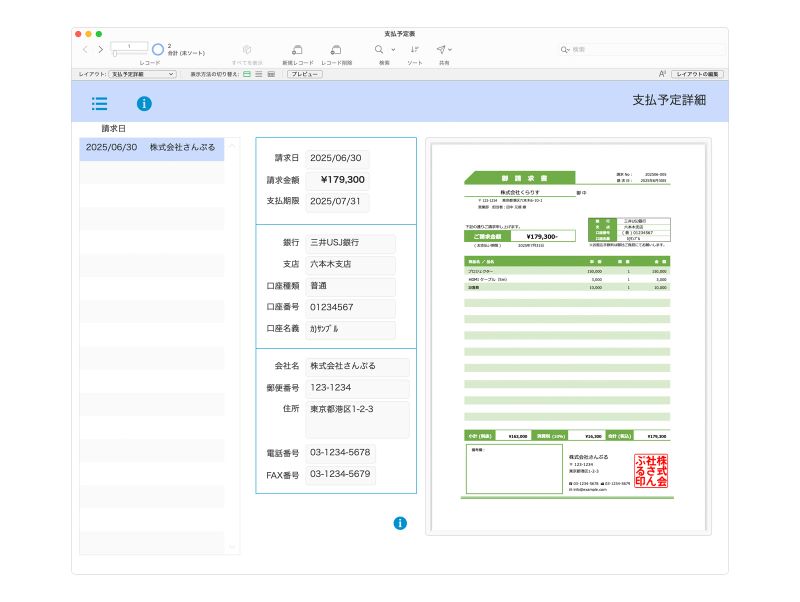The height and width of the screenshot is (602, 800).
Task: Click the invoice preview thumbnail image
Action: tap(568, 335)
